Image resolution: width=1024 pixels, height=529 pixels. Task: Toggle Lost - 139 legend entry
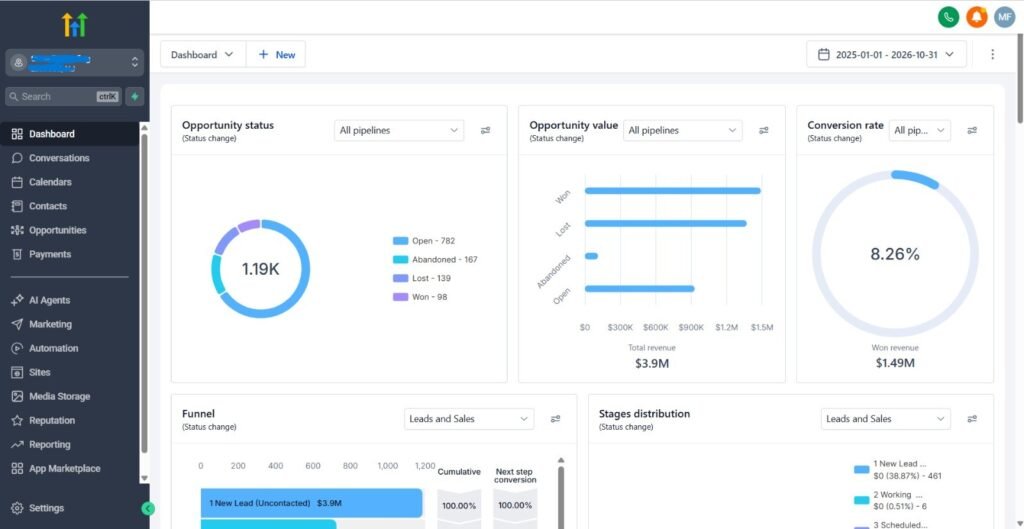422,278
